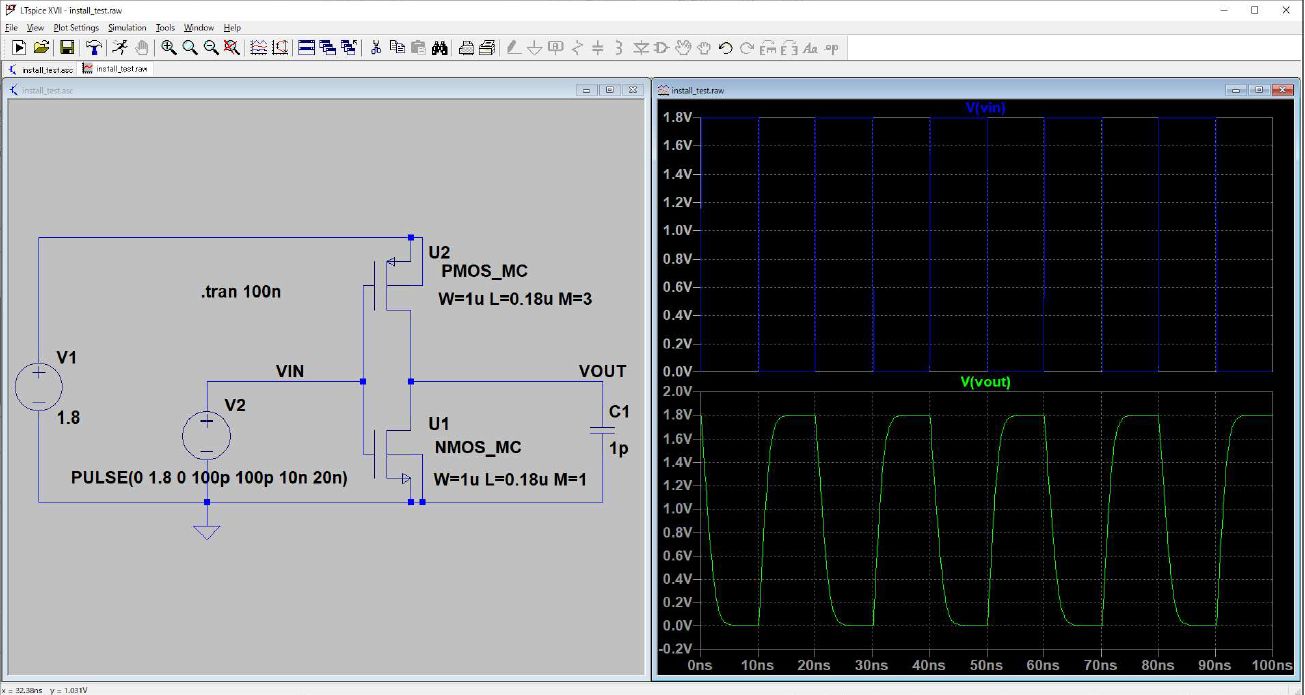Click the Paste clipboard icon
The image size is (1305, 695).
pos(418,47)
